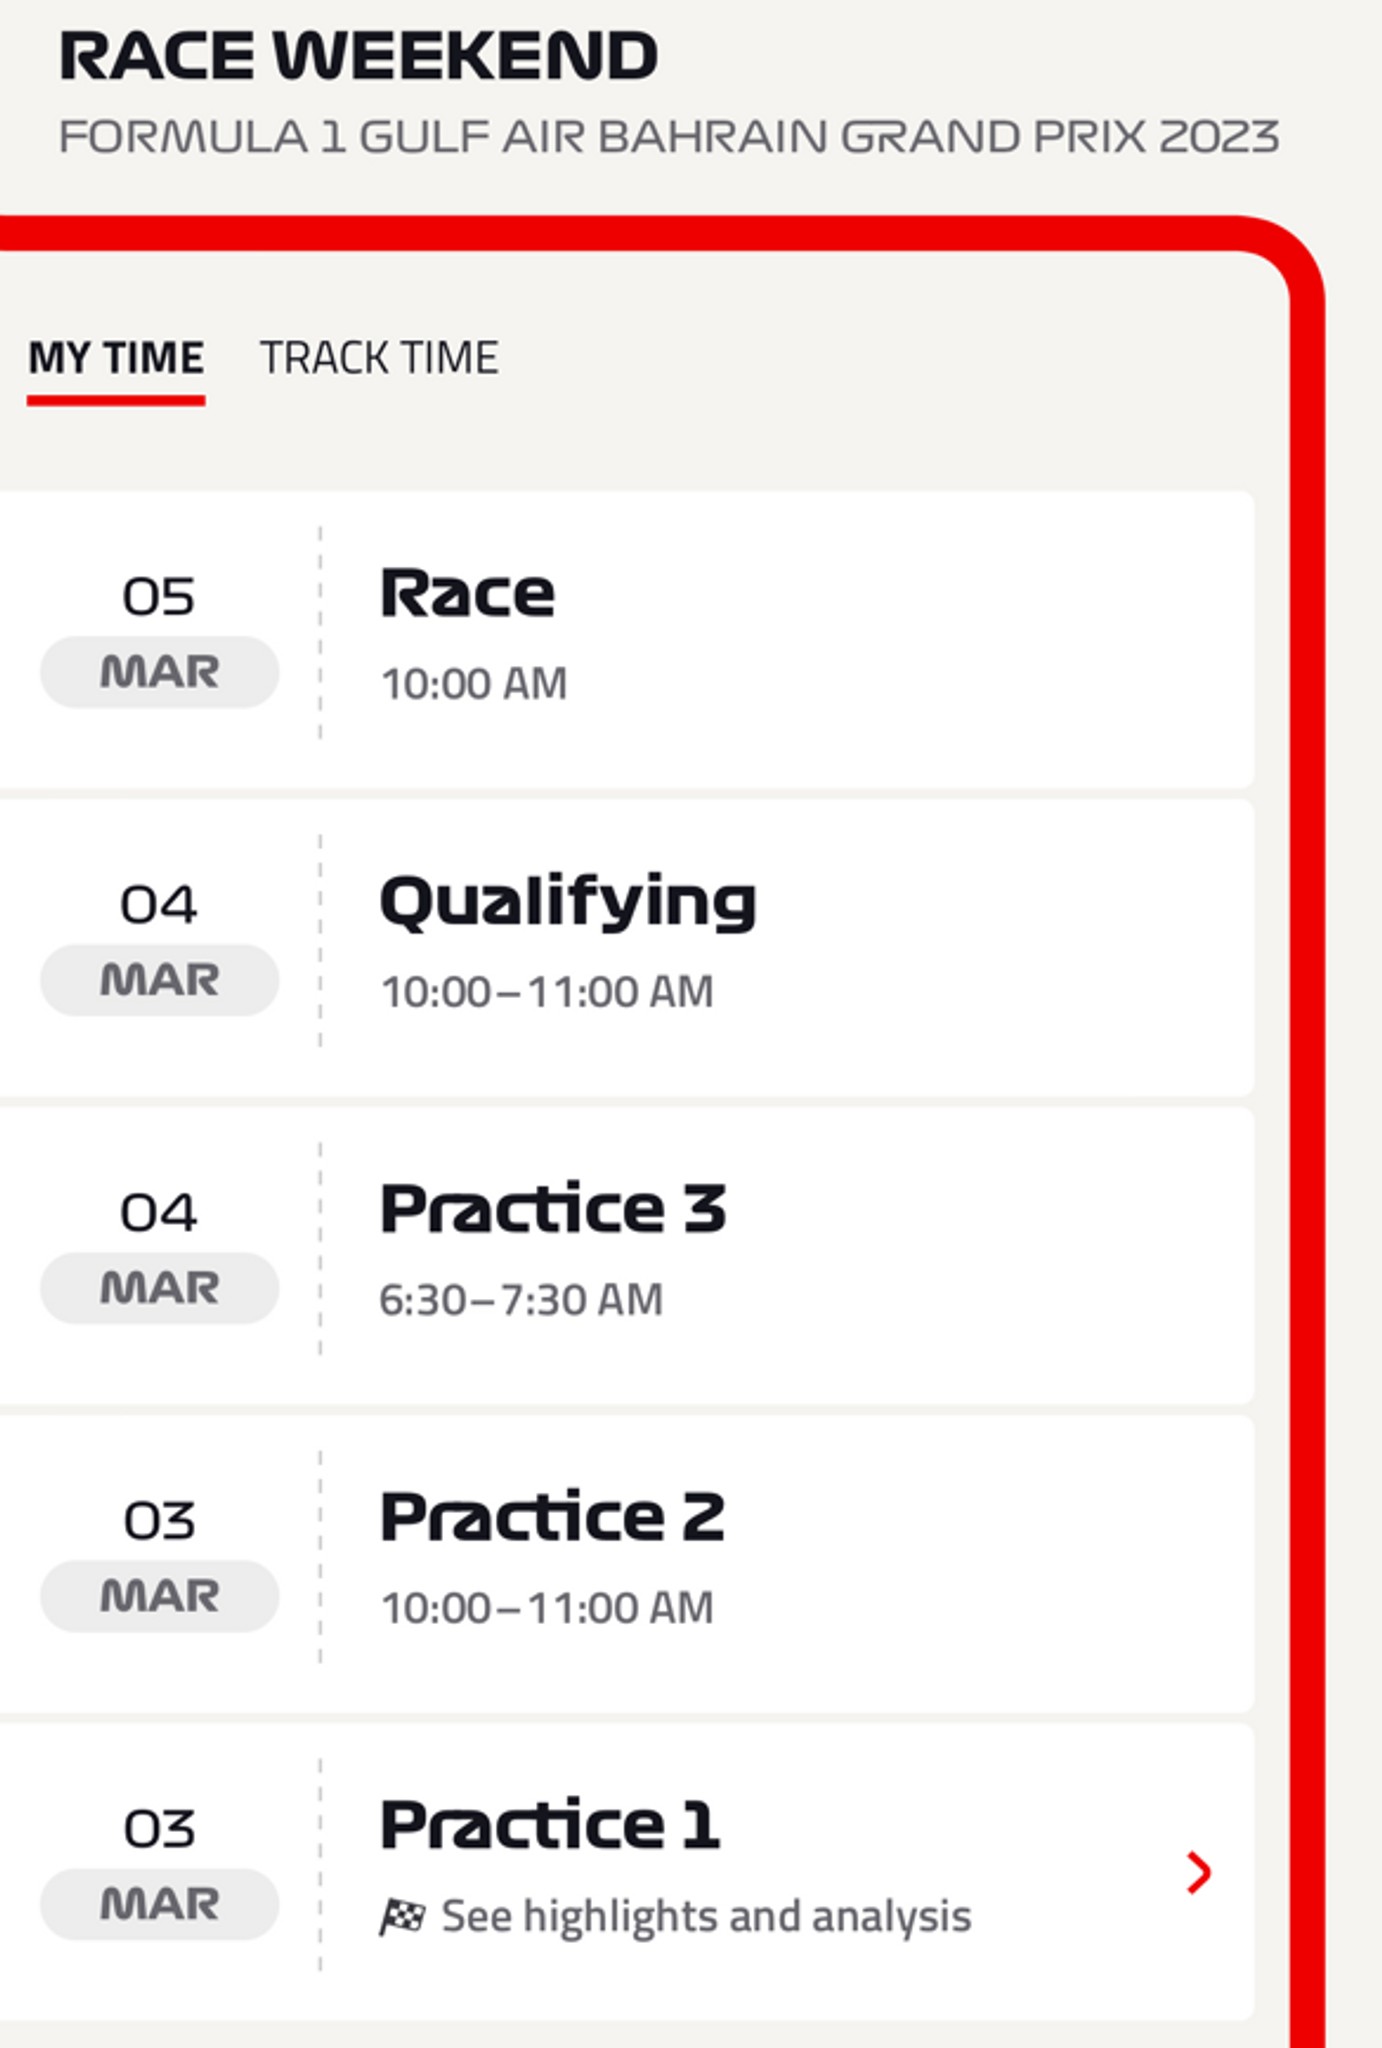Click the Bahrain Grand Prix 2023 subtitle
The width and height of the screenshot is (1382, 2048).
(x=669, y=137)
